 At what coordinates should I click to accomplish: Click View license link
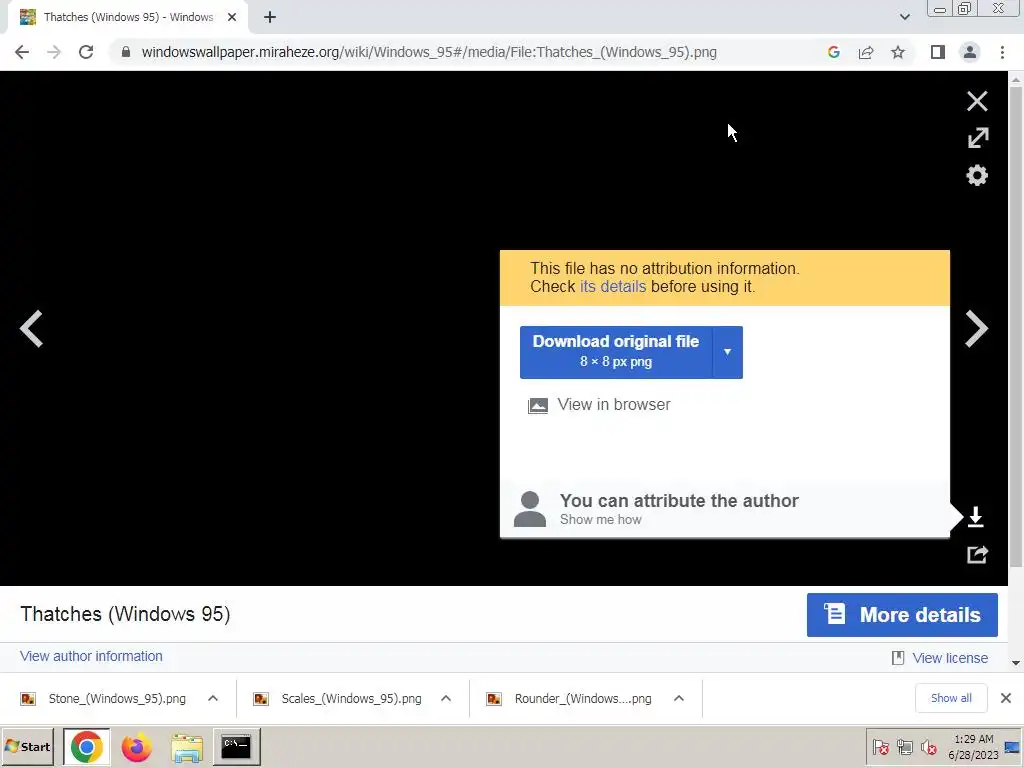click(x=950, y=658)
